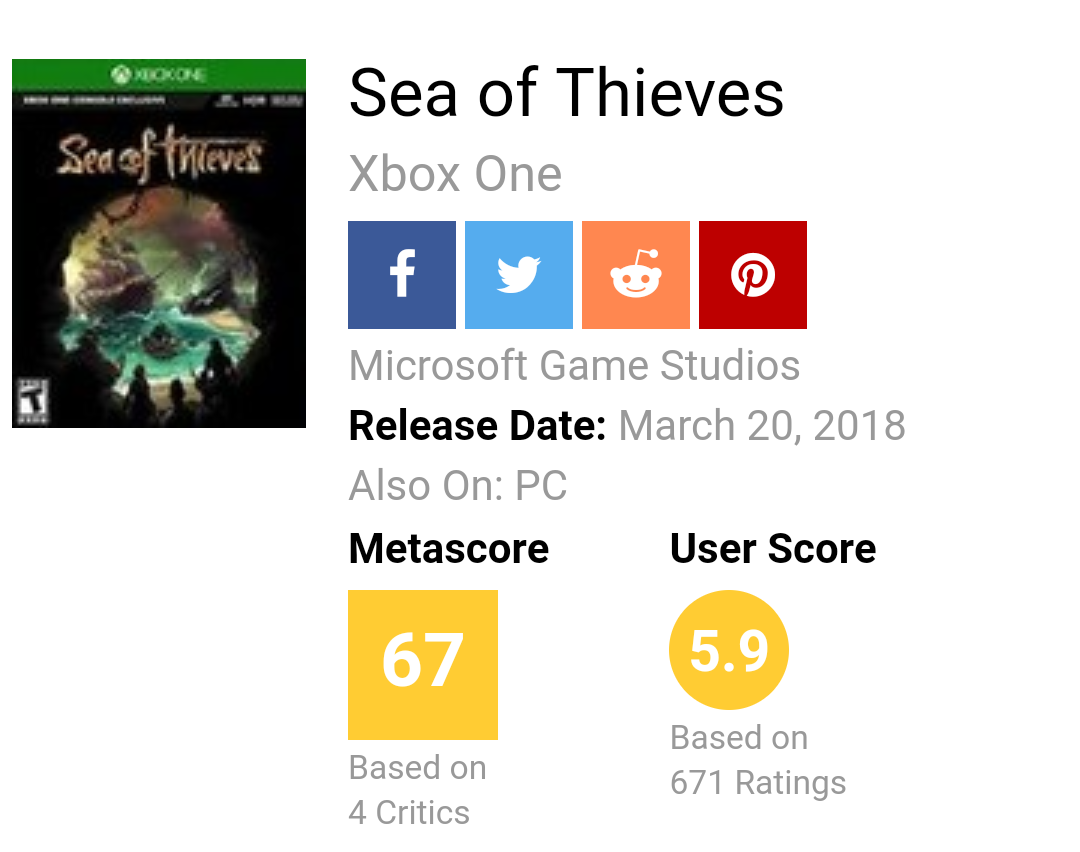Select the March 20, 2018 date text
This screenshot has height=852, width=1080.
762,426
